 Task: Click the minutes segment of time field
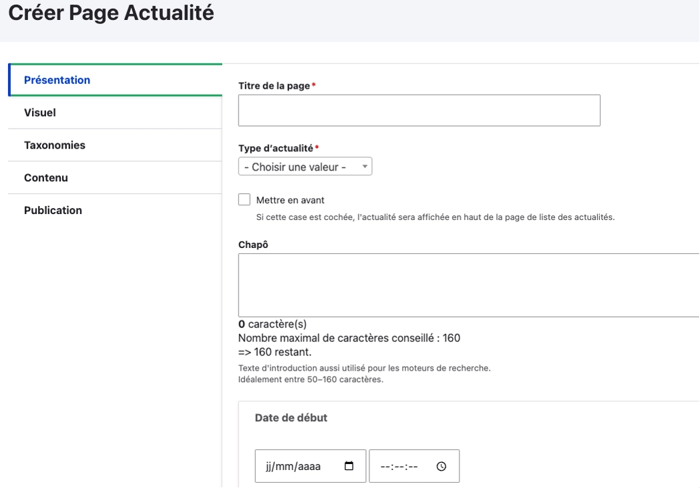point(399,466)
